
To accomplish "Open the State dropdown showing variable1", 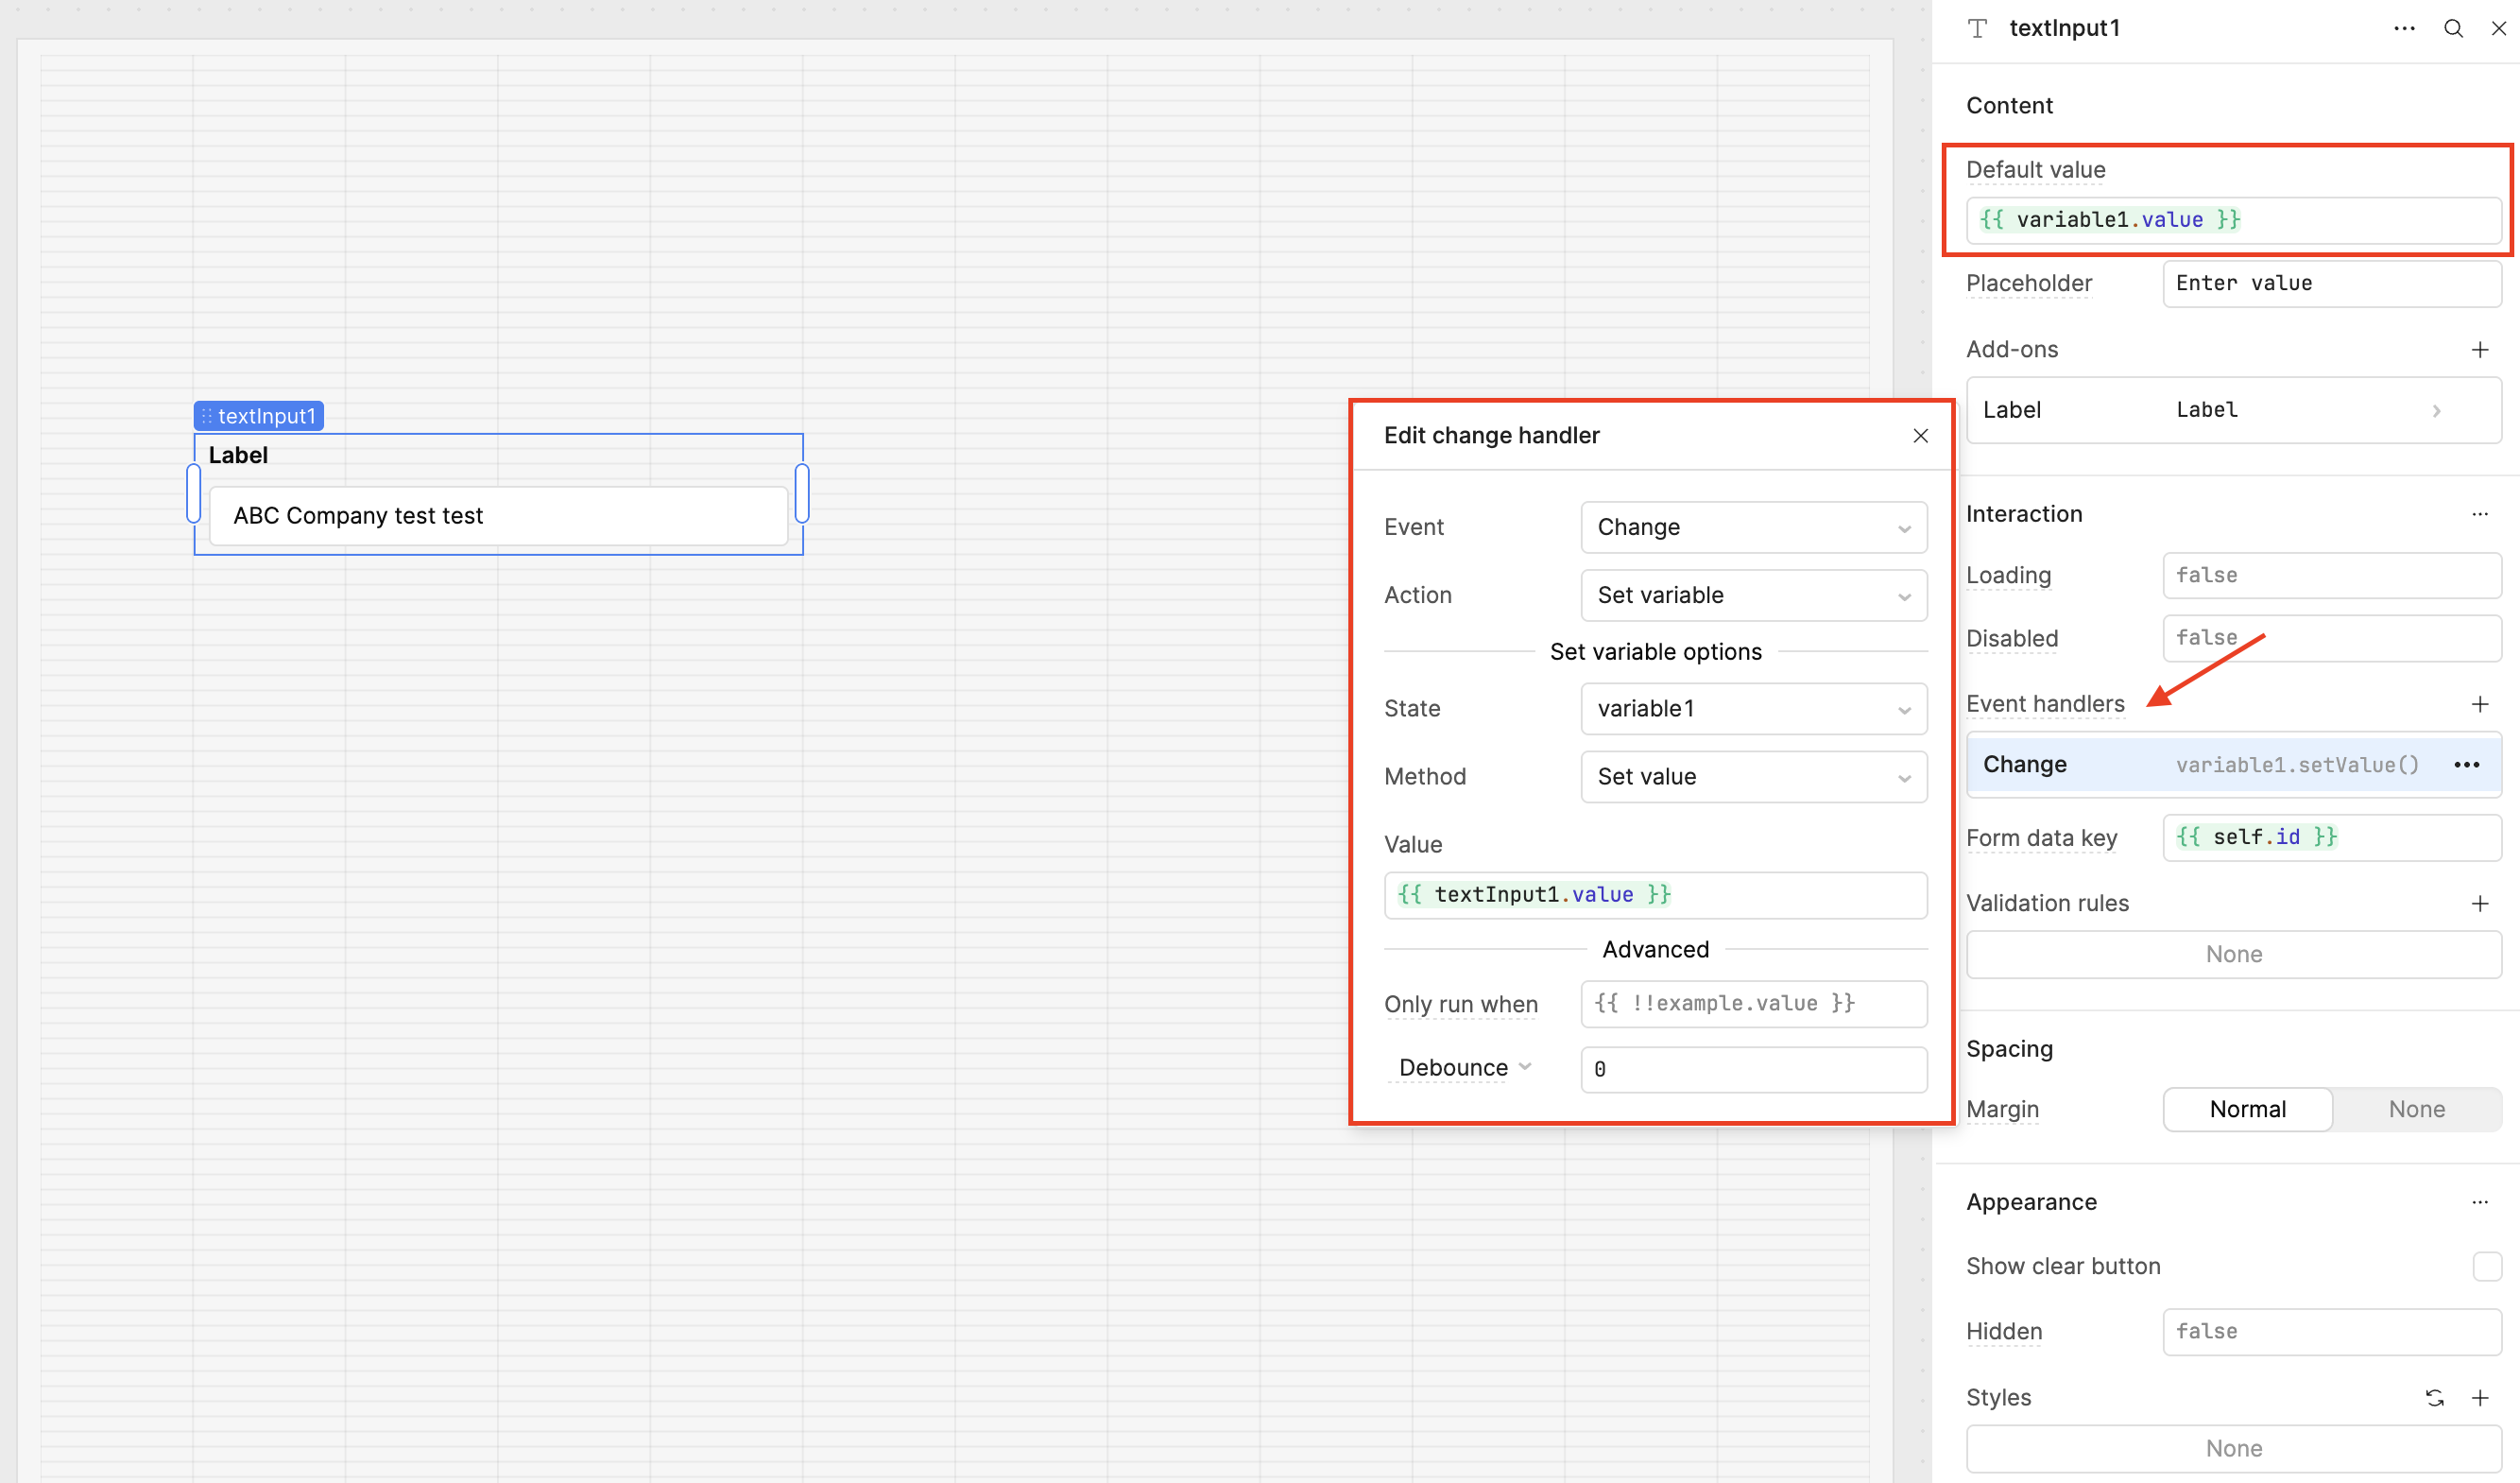I will [x=1753, y=709].
